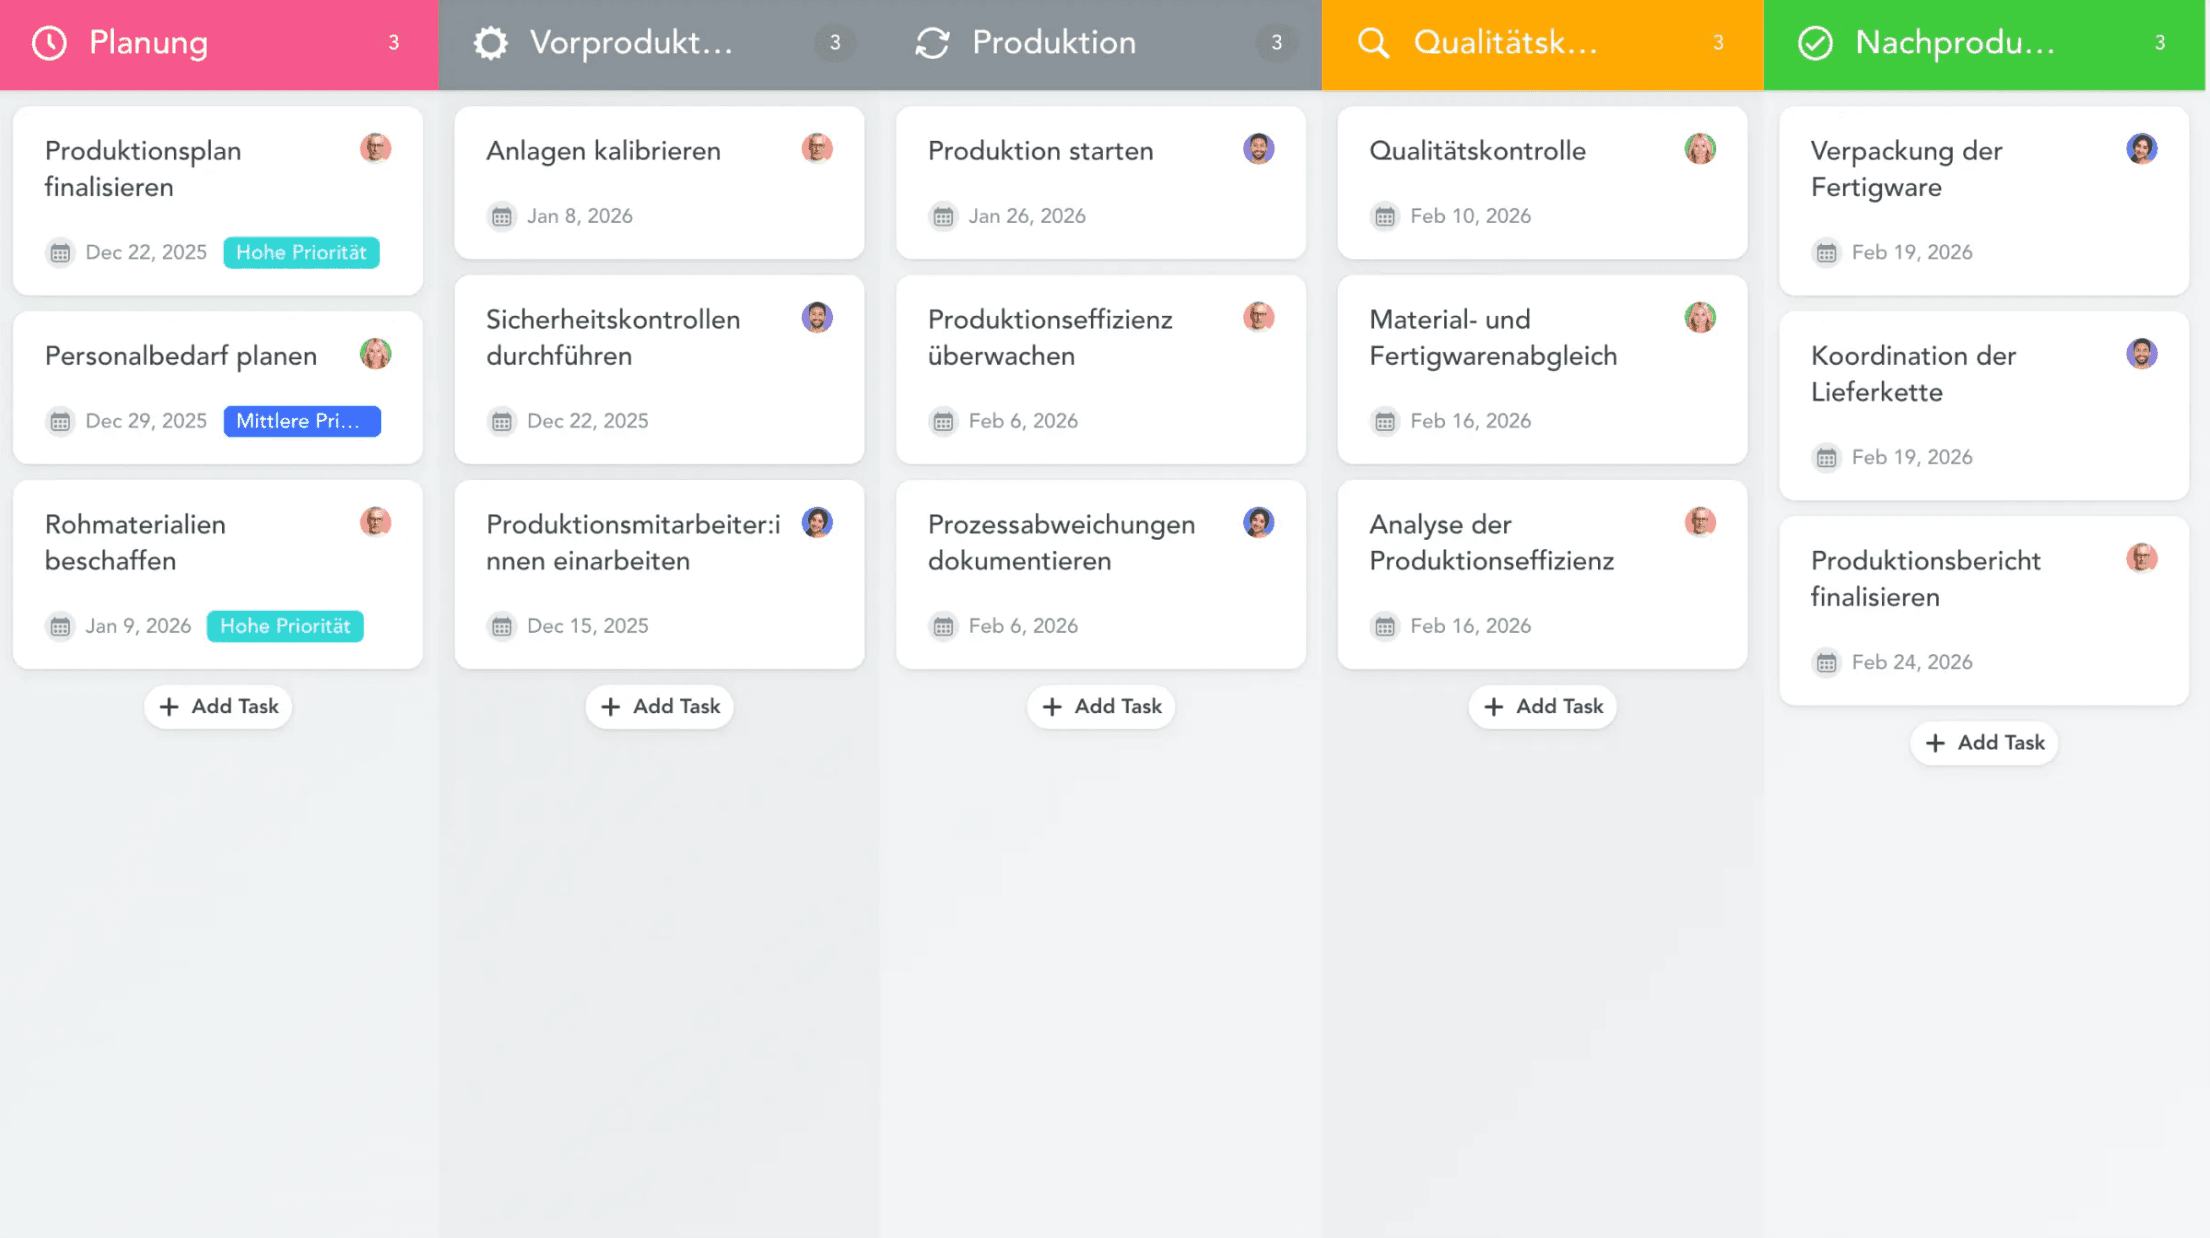2210x1238 pixels.
Task: Click the blue Mittlere Pri… tag
Action: (x=301, y=421)
